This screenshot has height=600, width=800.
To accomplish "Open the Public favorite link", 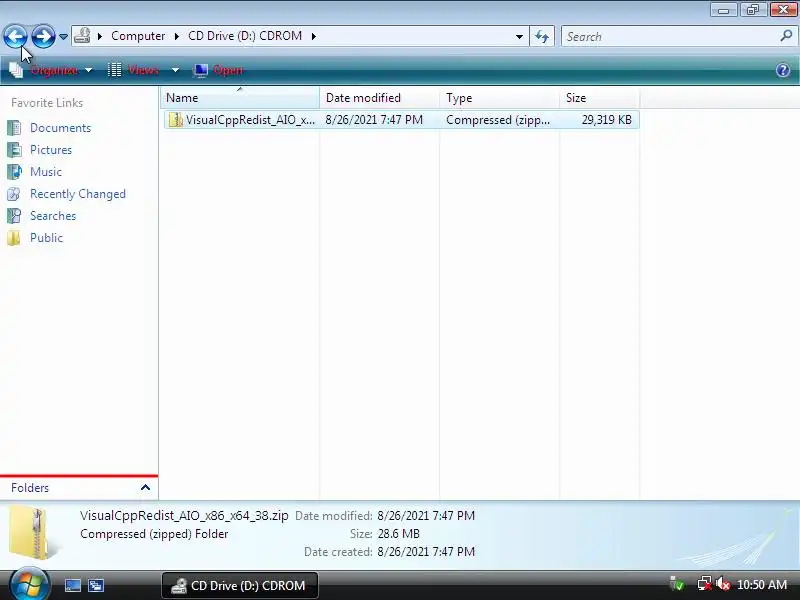I will coord(46,238).
